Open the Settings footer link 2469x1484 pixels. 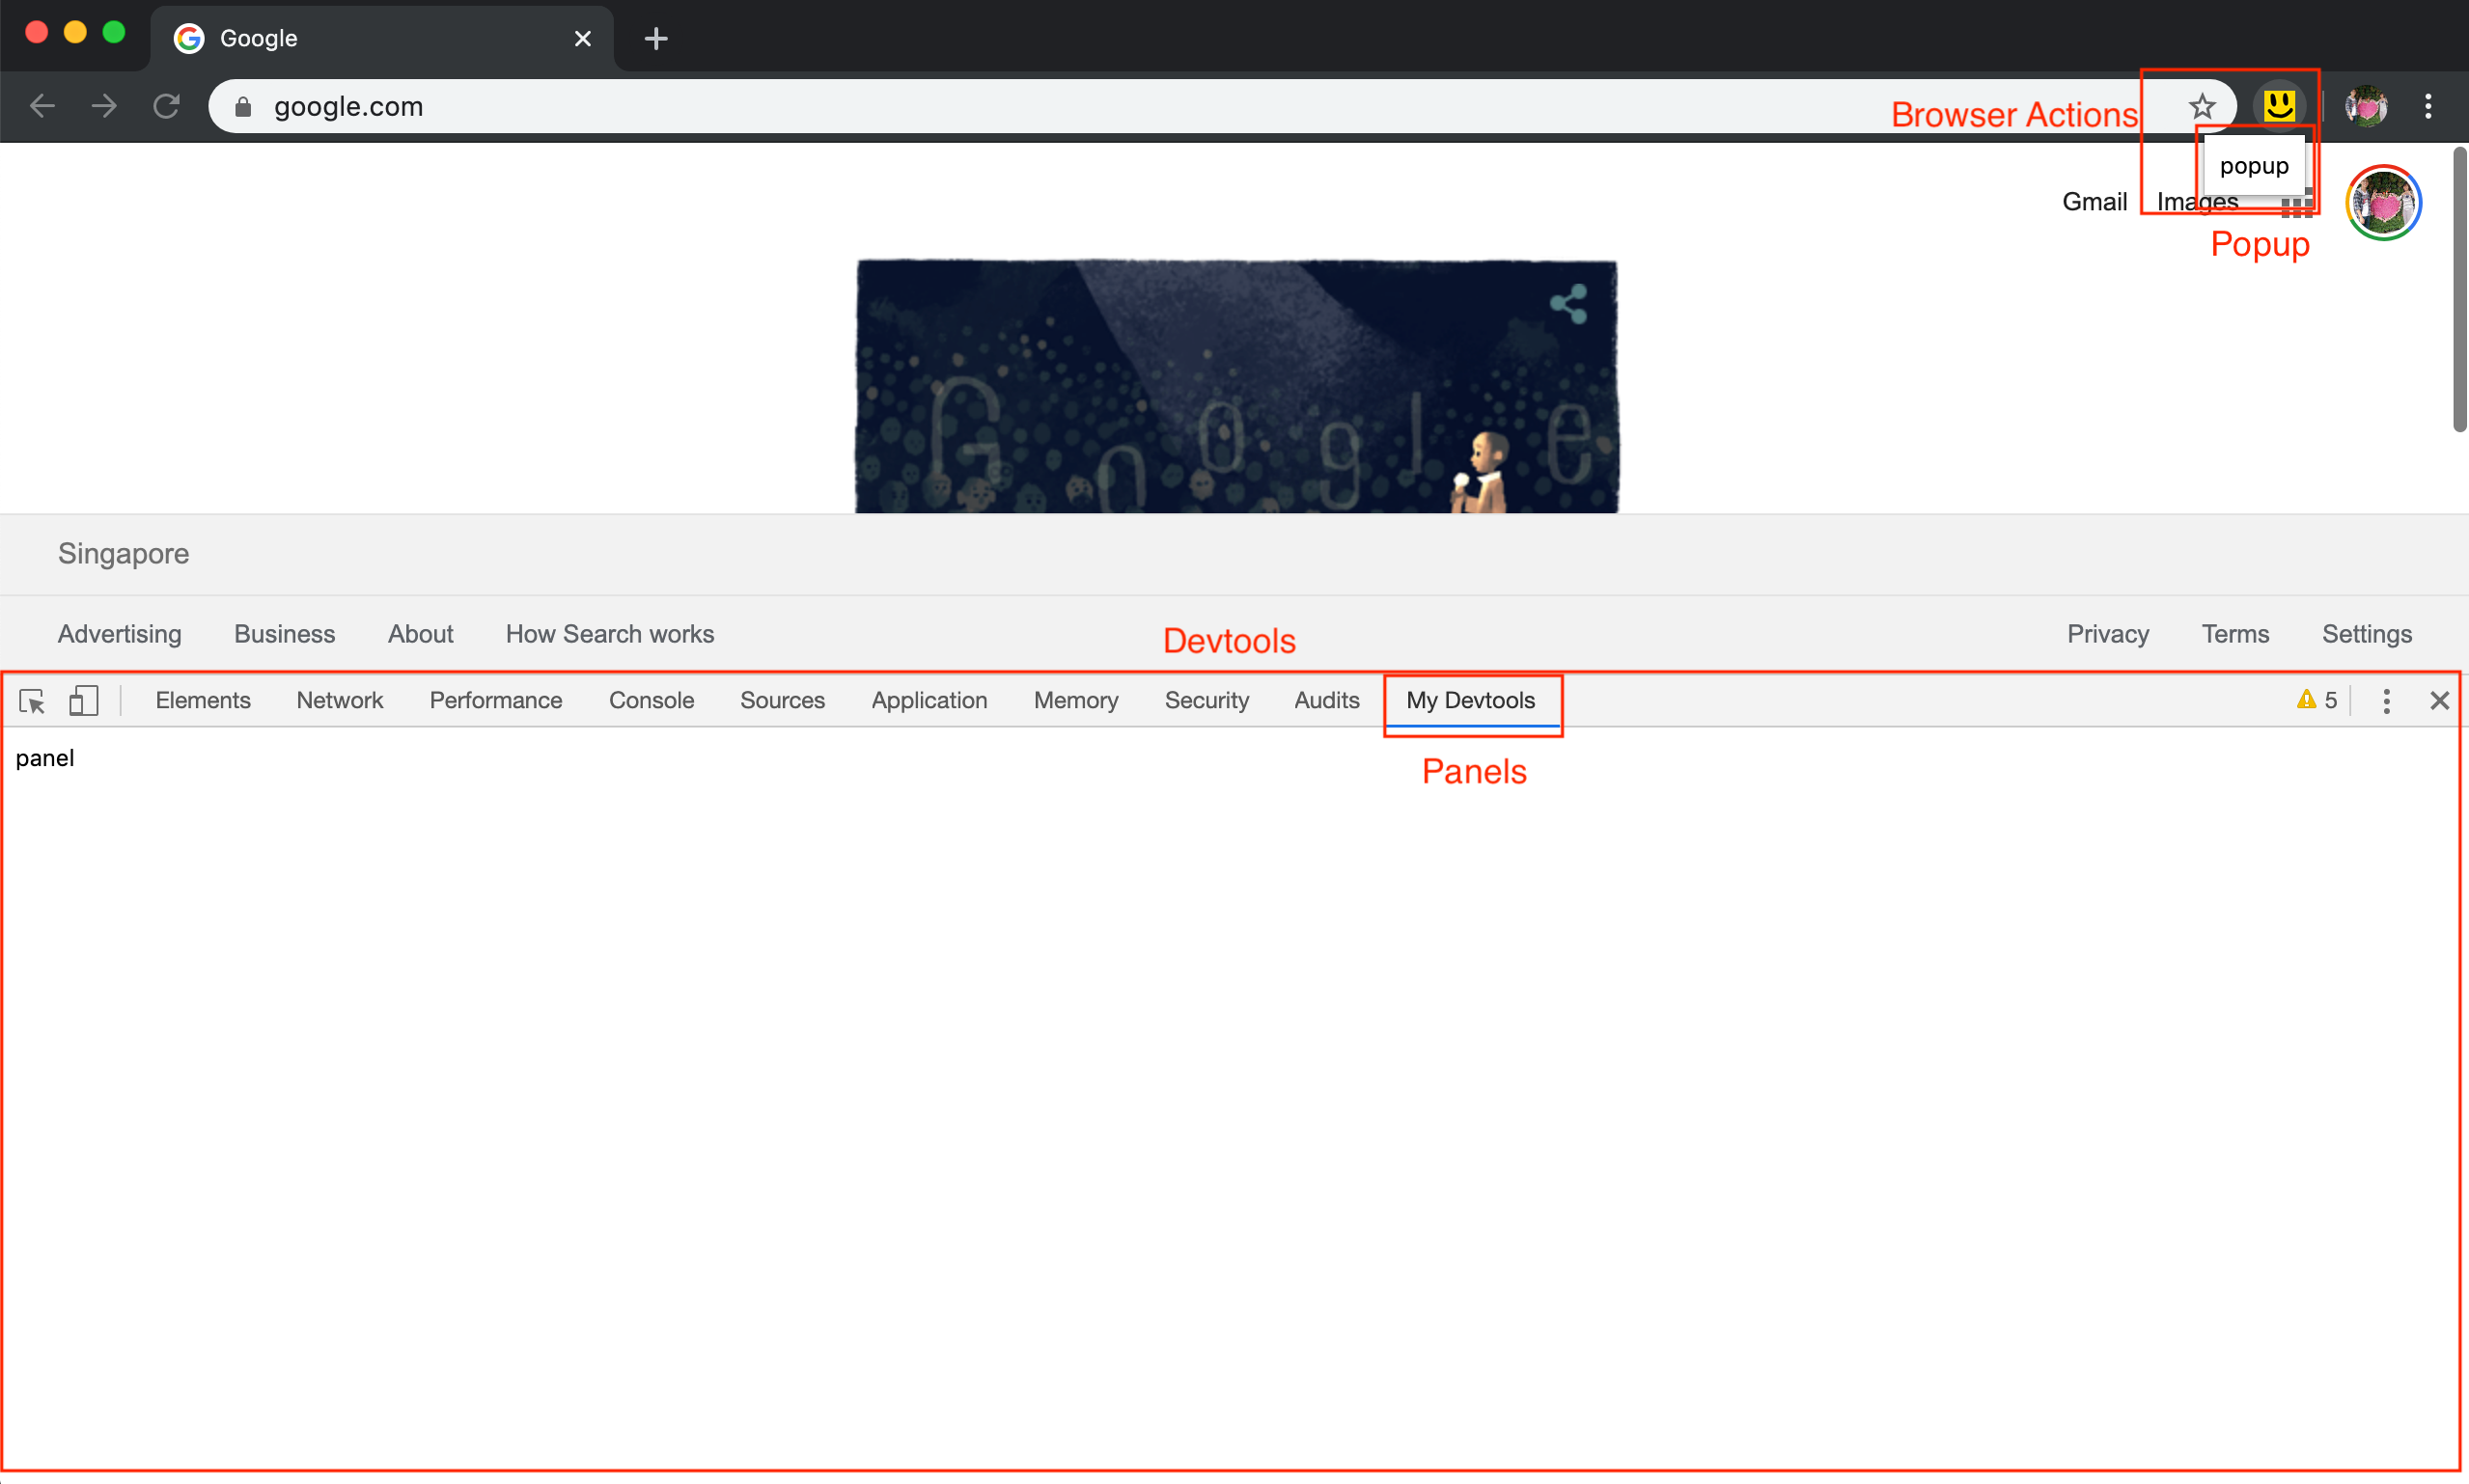click(2366, 634)
